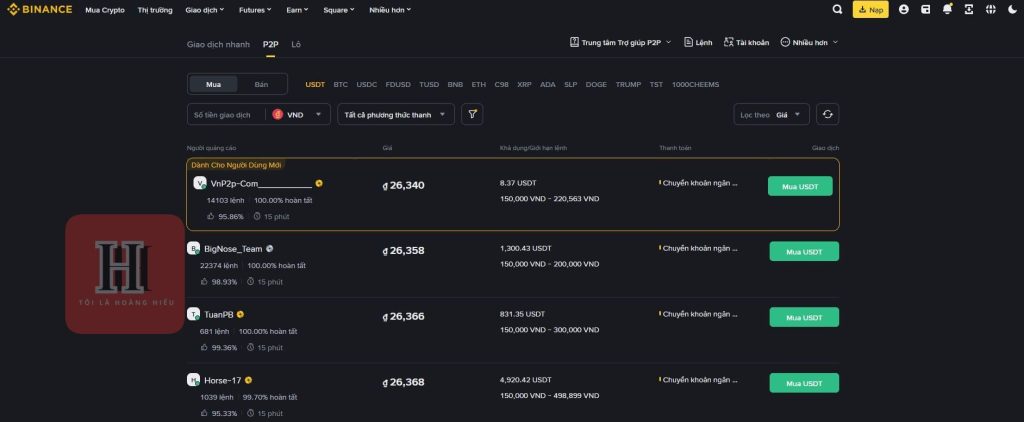Open BigNose_Team advertiser profile link

233,249
